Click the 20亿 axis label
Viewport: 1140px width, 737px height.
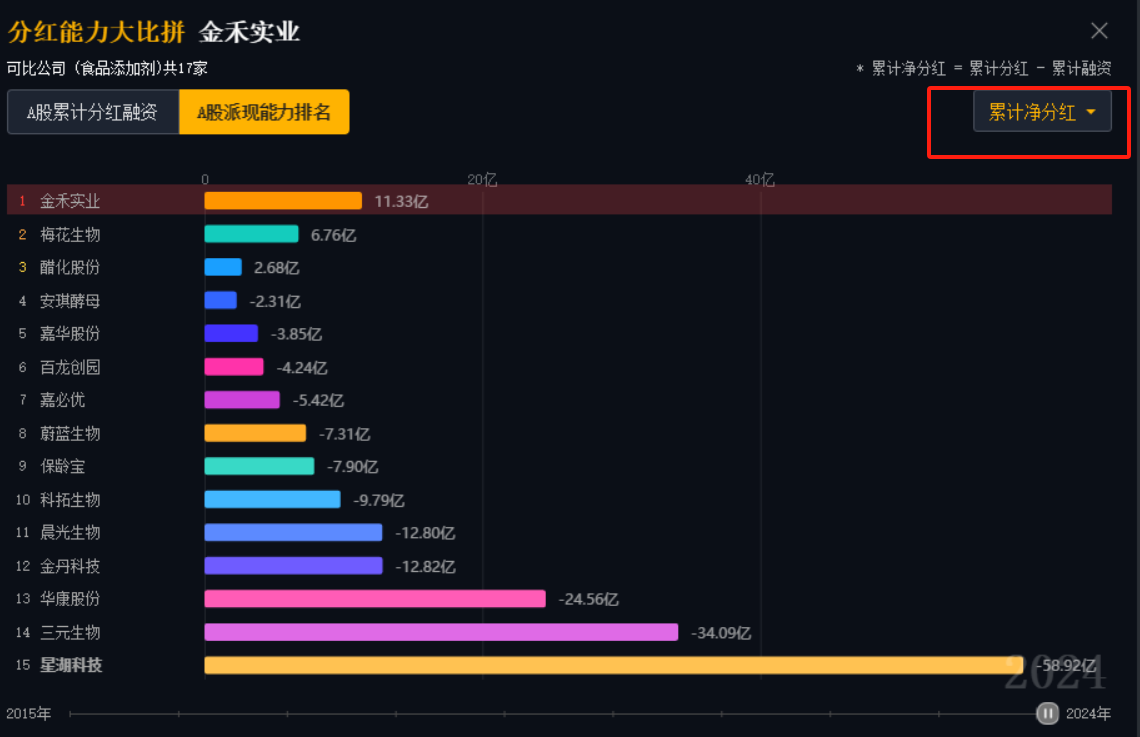pos(482,180)
